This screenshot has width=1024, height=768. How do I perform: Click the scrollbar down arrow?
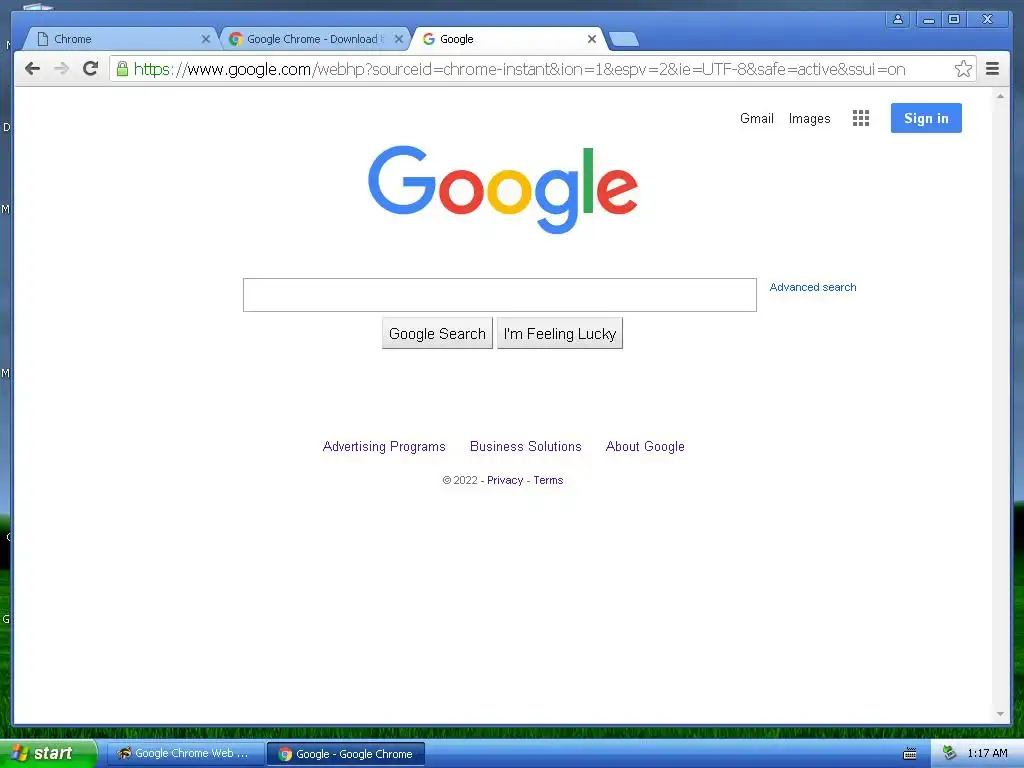click(x=1000, y=714)
